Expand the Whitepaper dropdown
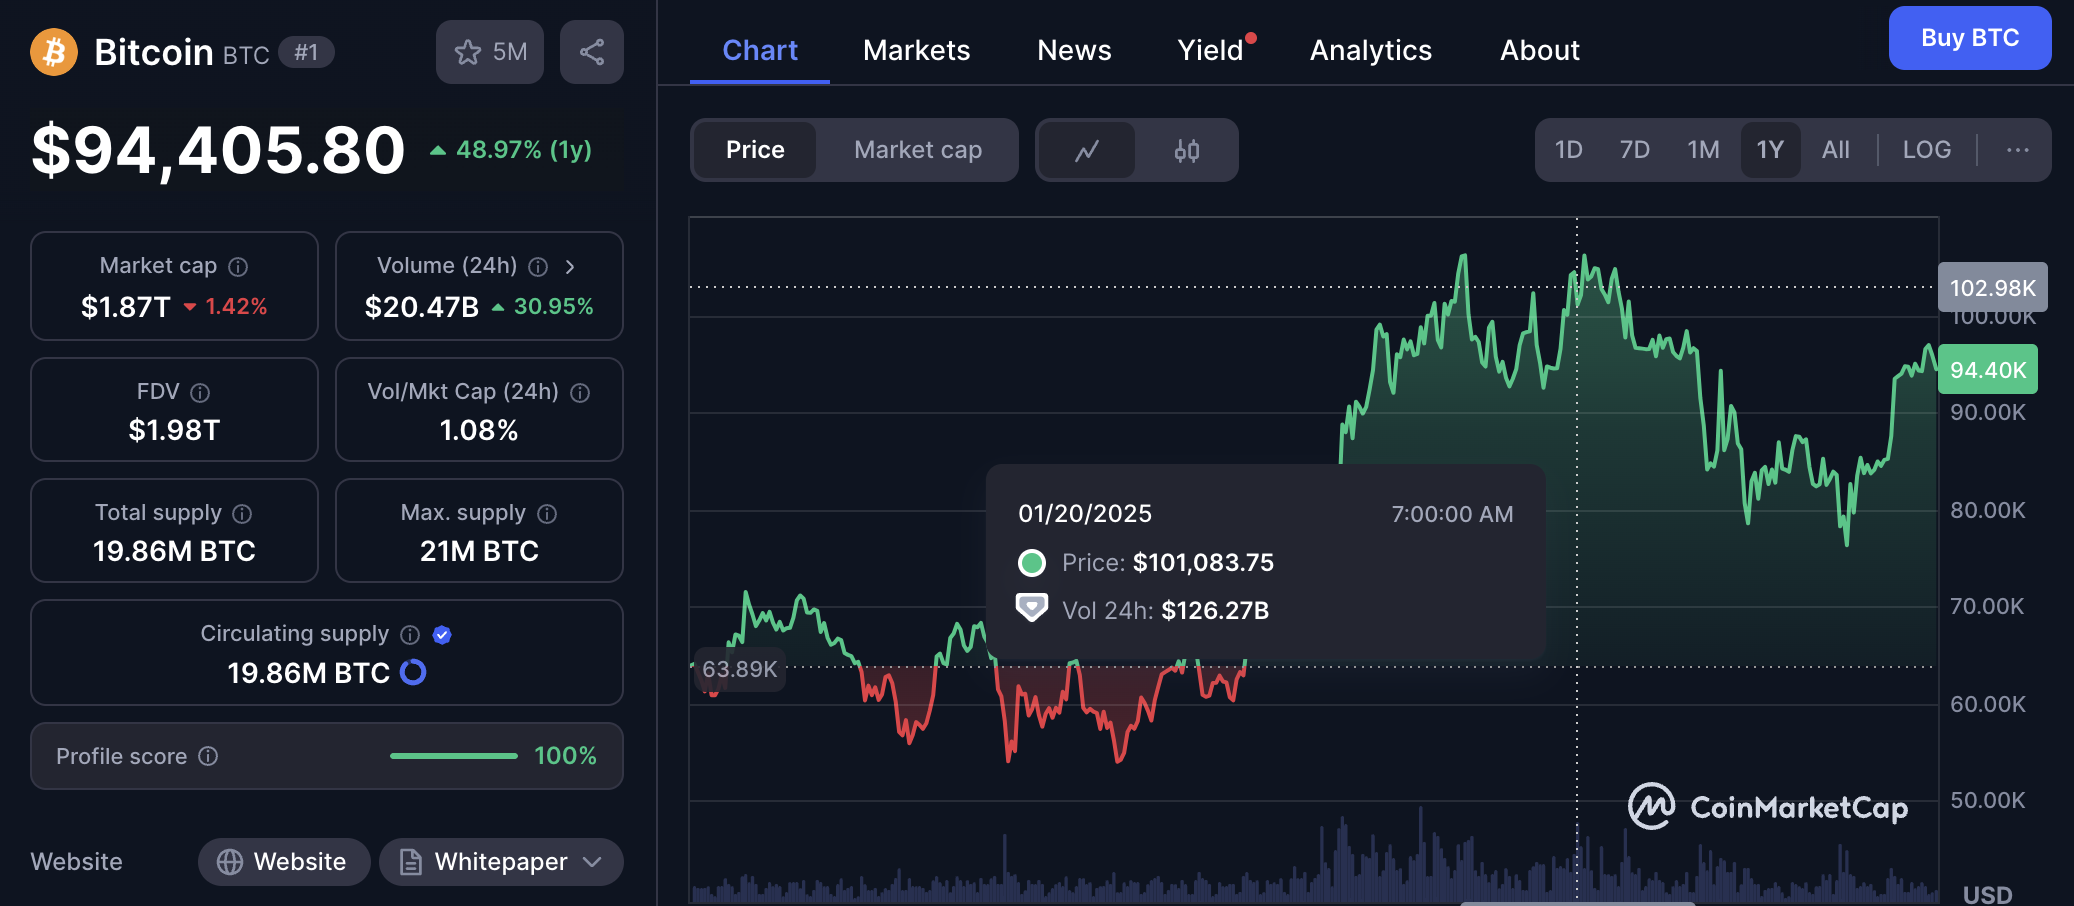 592,862
